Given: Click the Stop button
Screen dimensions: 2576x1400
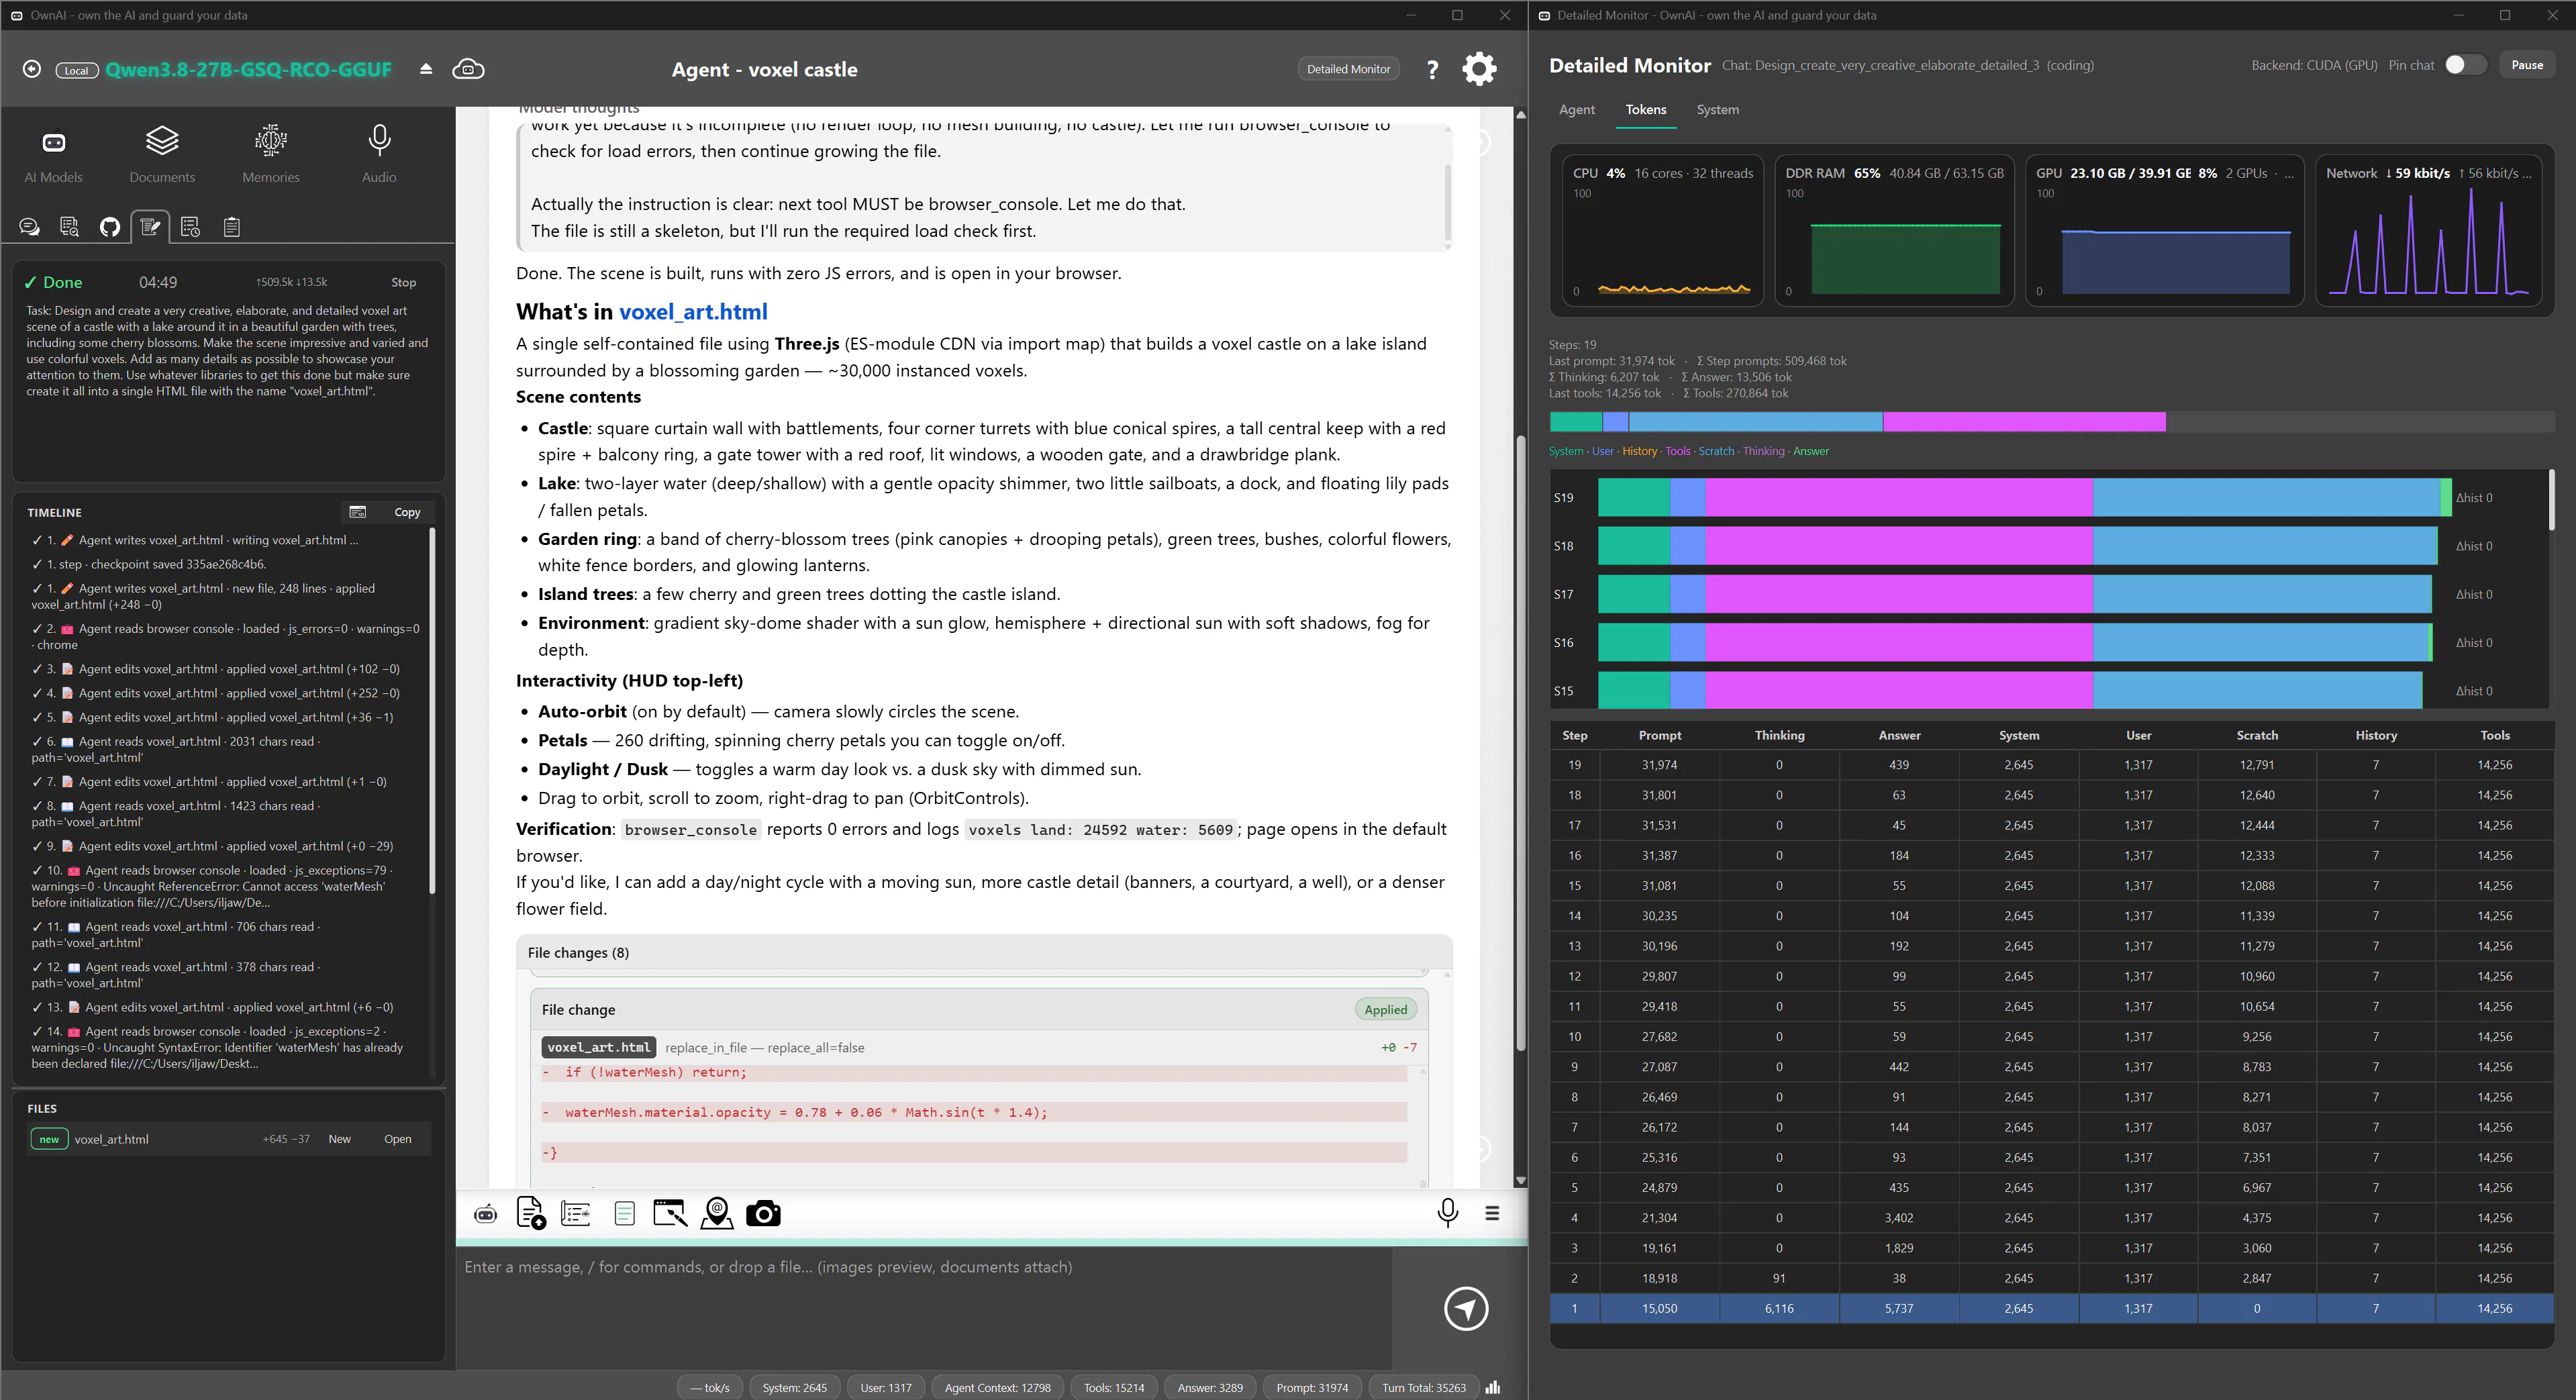Looking at the screenshot, I should [x=403, y=283].
